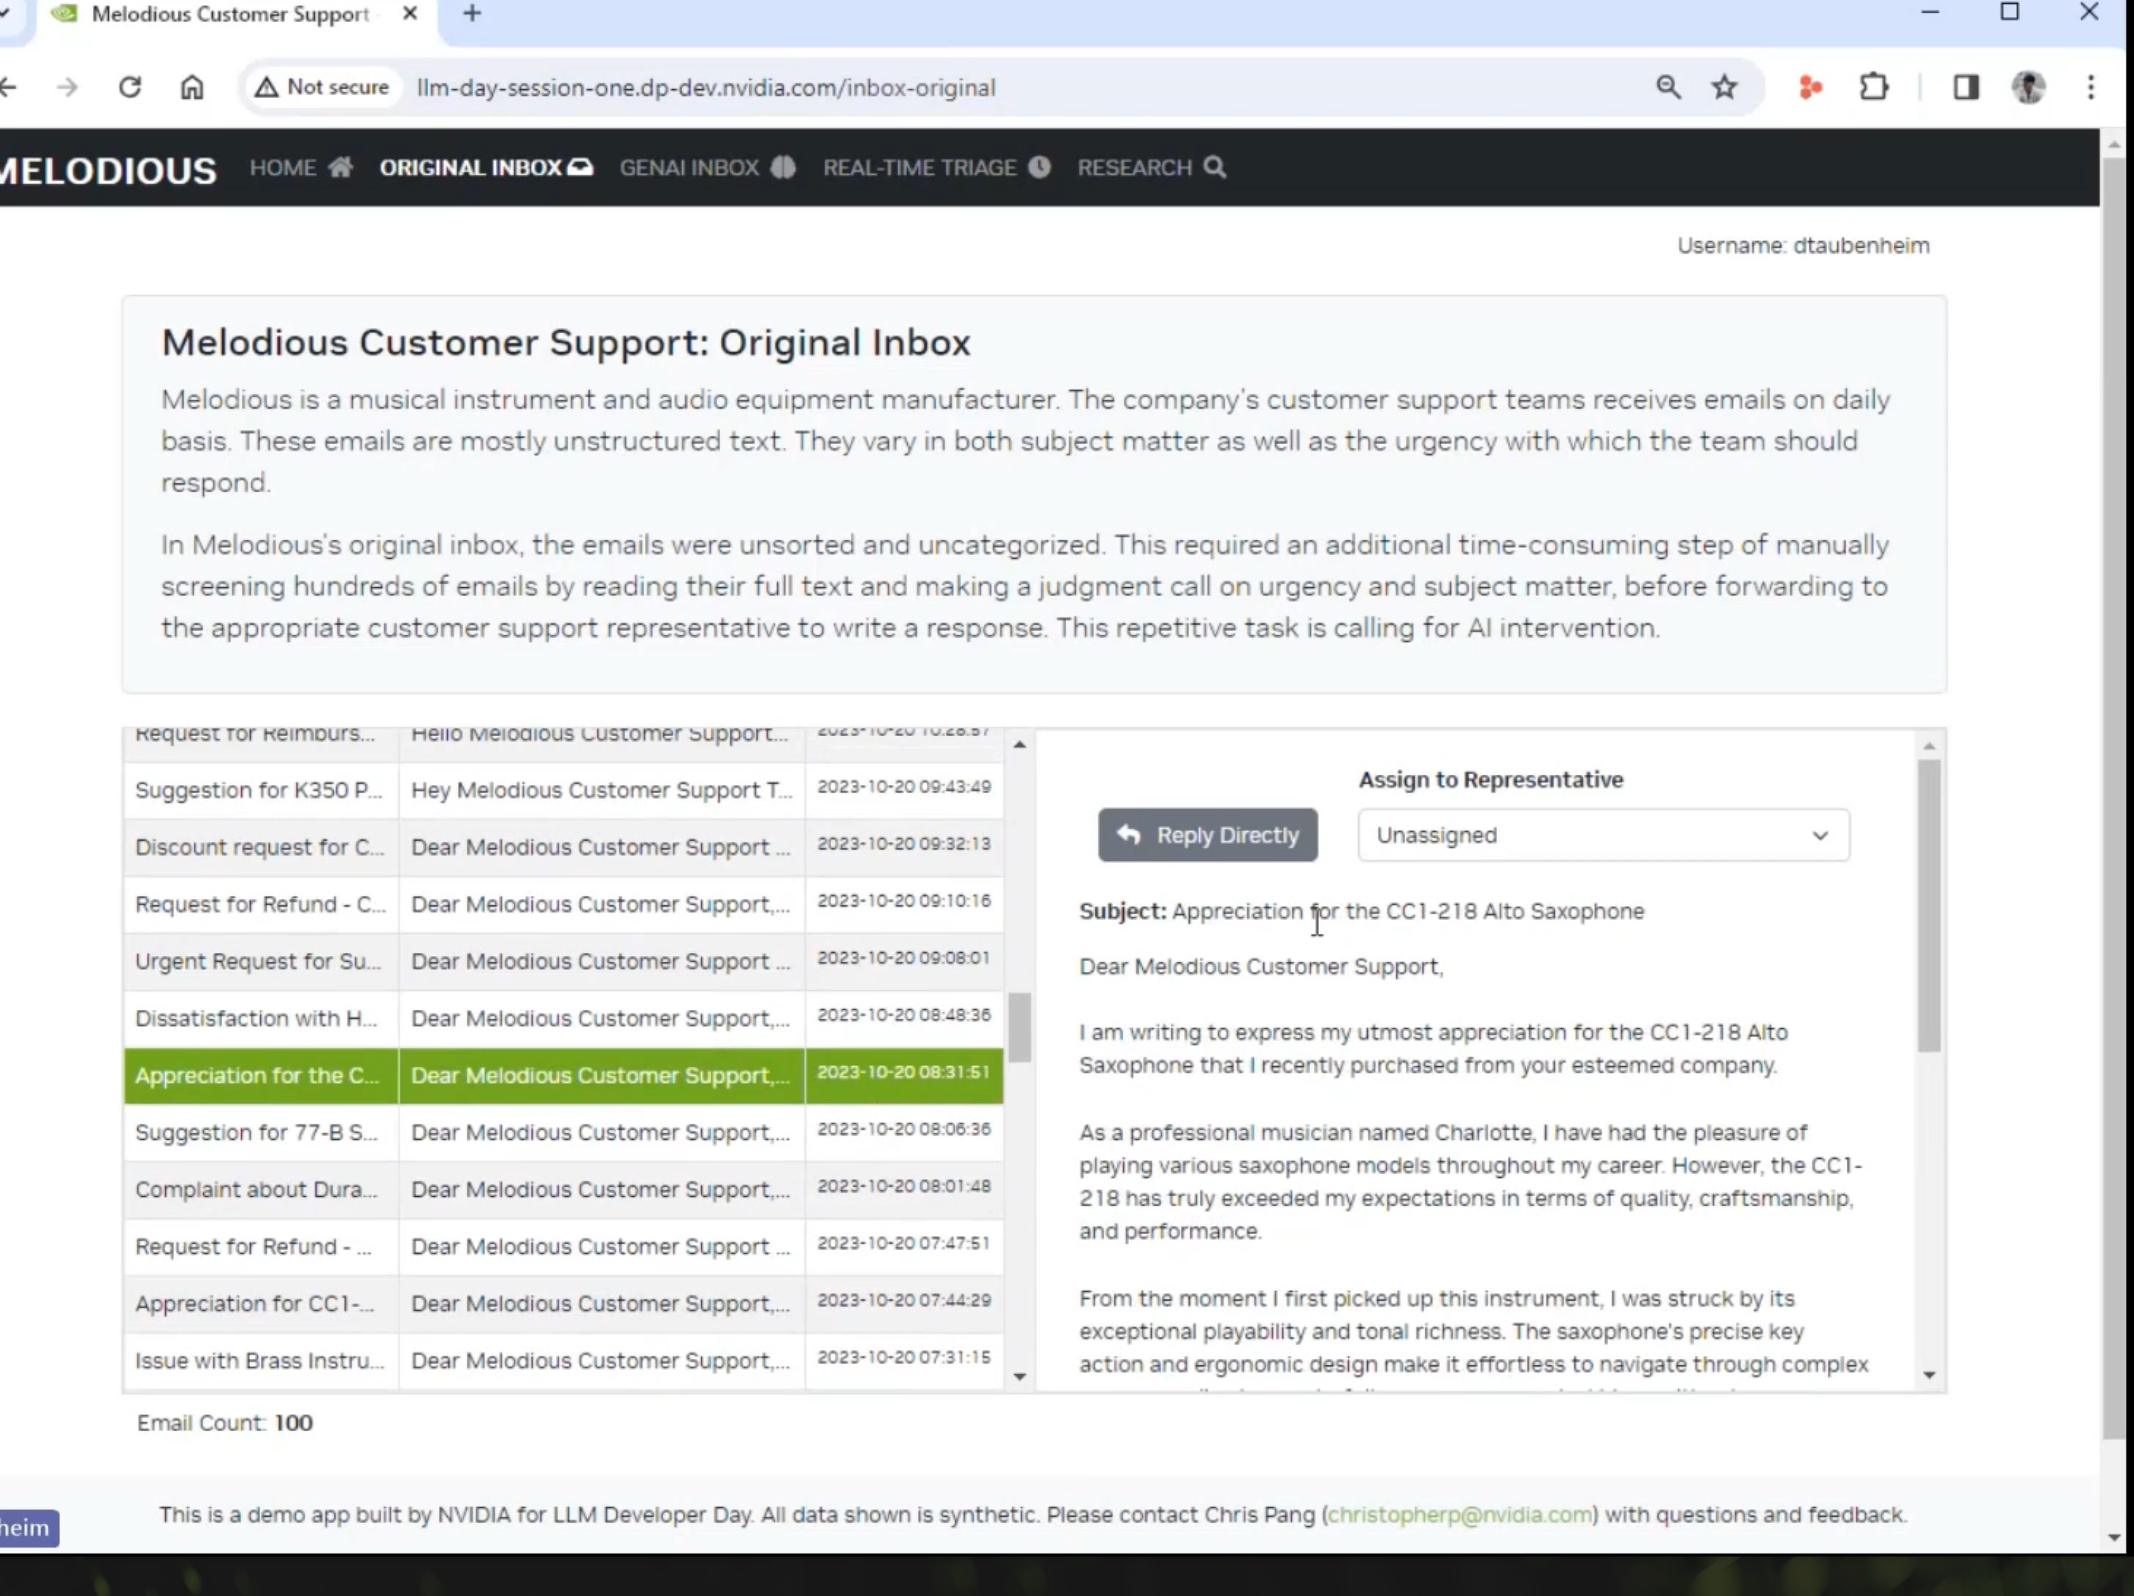Click email list scroll-down arrow
2134x1596 pixels.
click(1019, 1377)
